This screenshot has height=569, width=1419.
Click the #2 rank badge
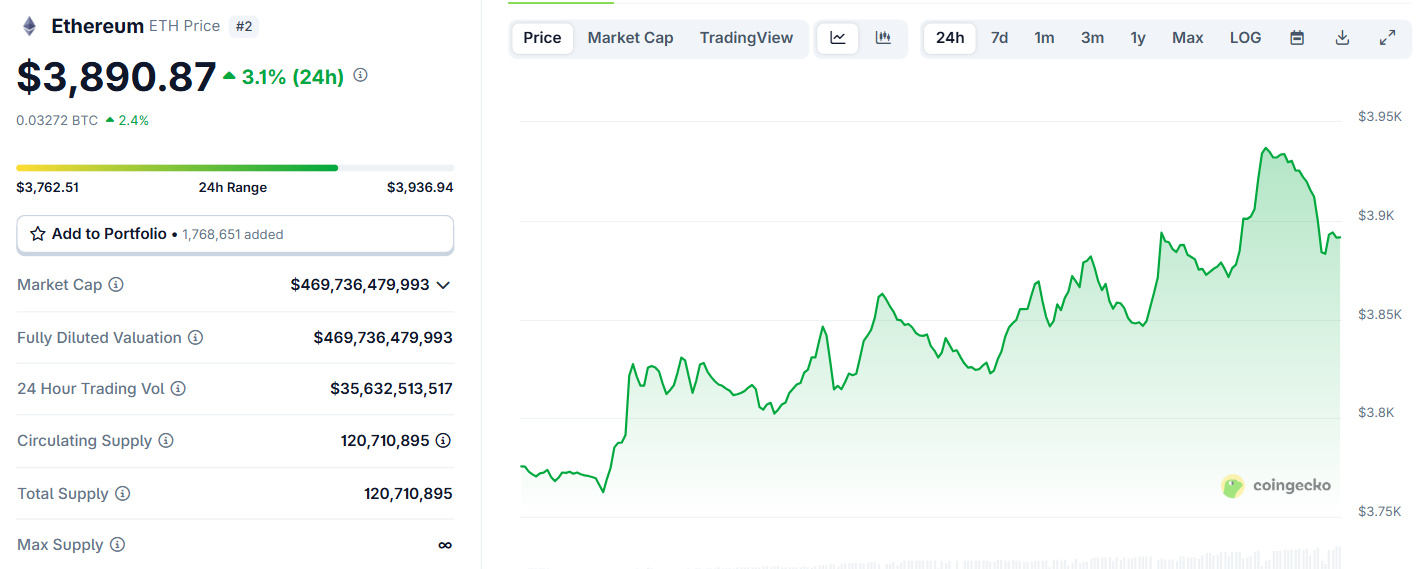pos(243,27)
